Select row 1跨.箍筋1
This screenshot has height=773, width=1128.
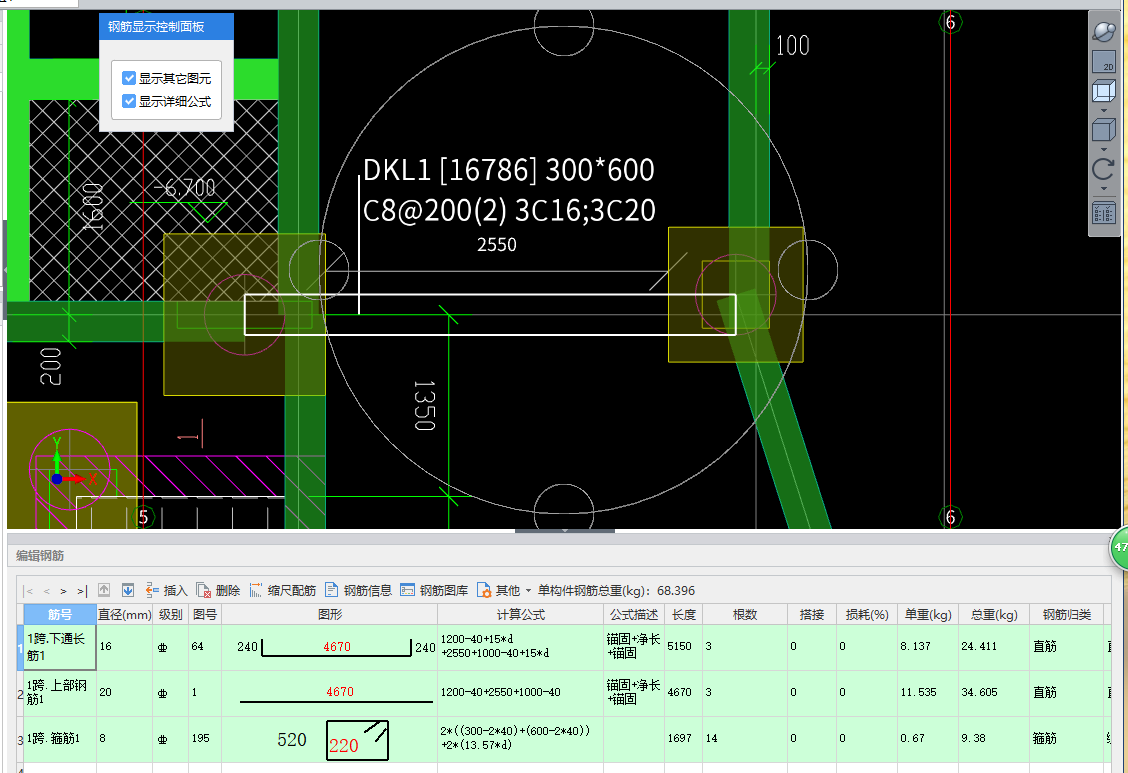click(60, 738)
